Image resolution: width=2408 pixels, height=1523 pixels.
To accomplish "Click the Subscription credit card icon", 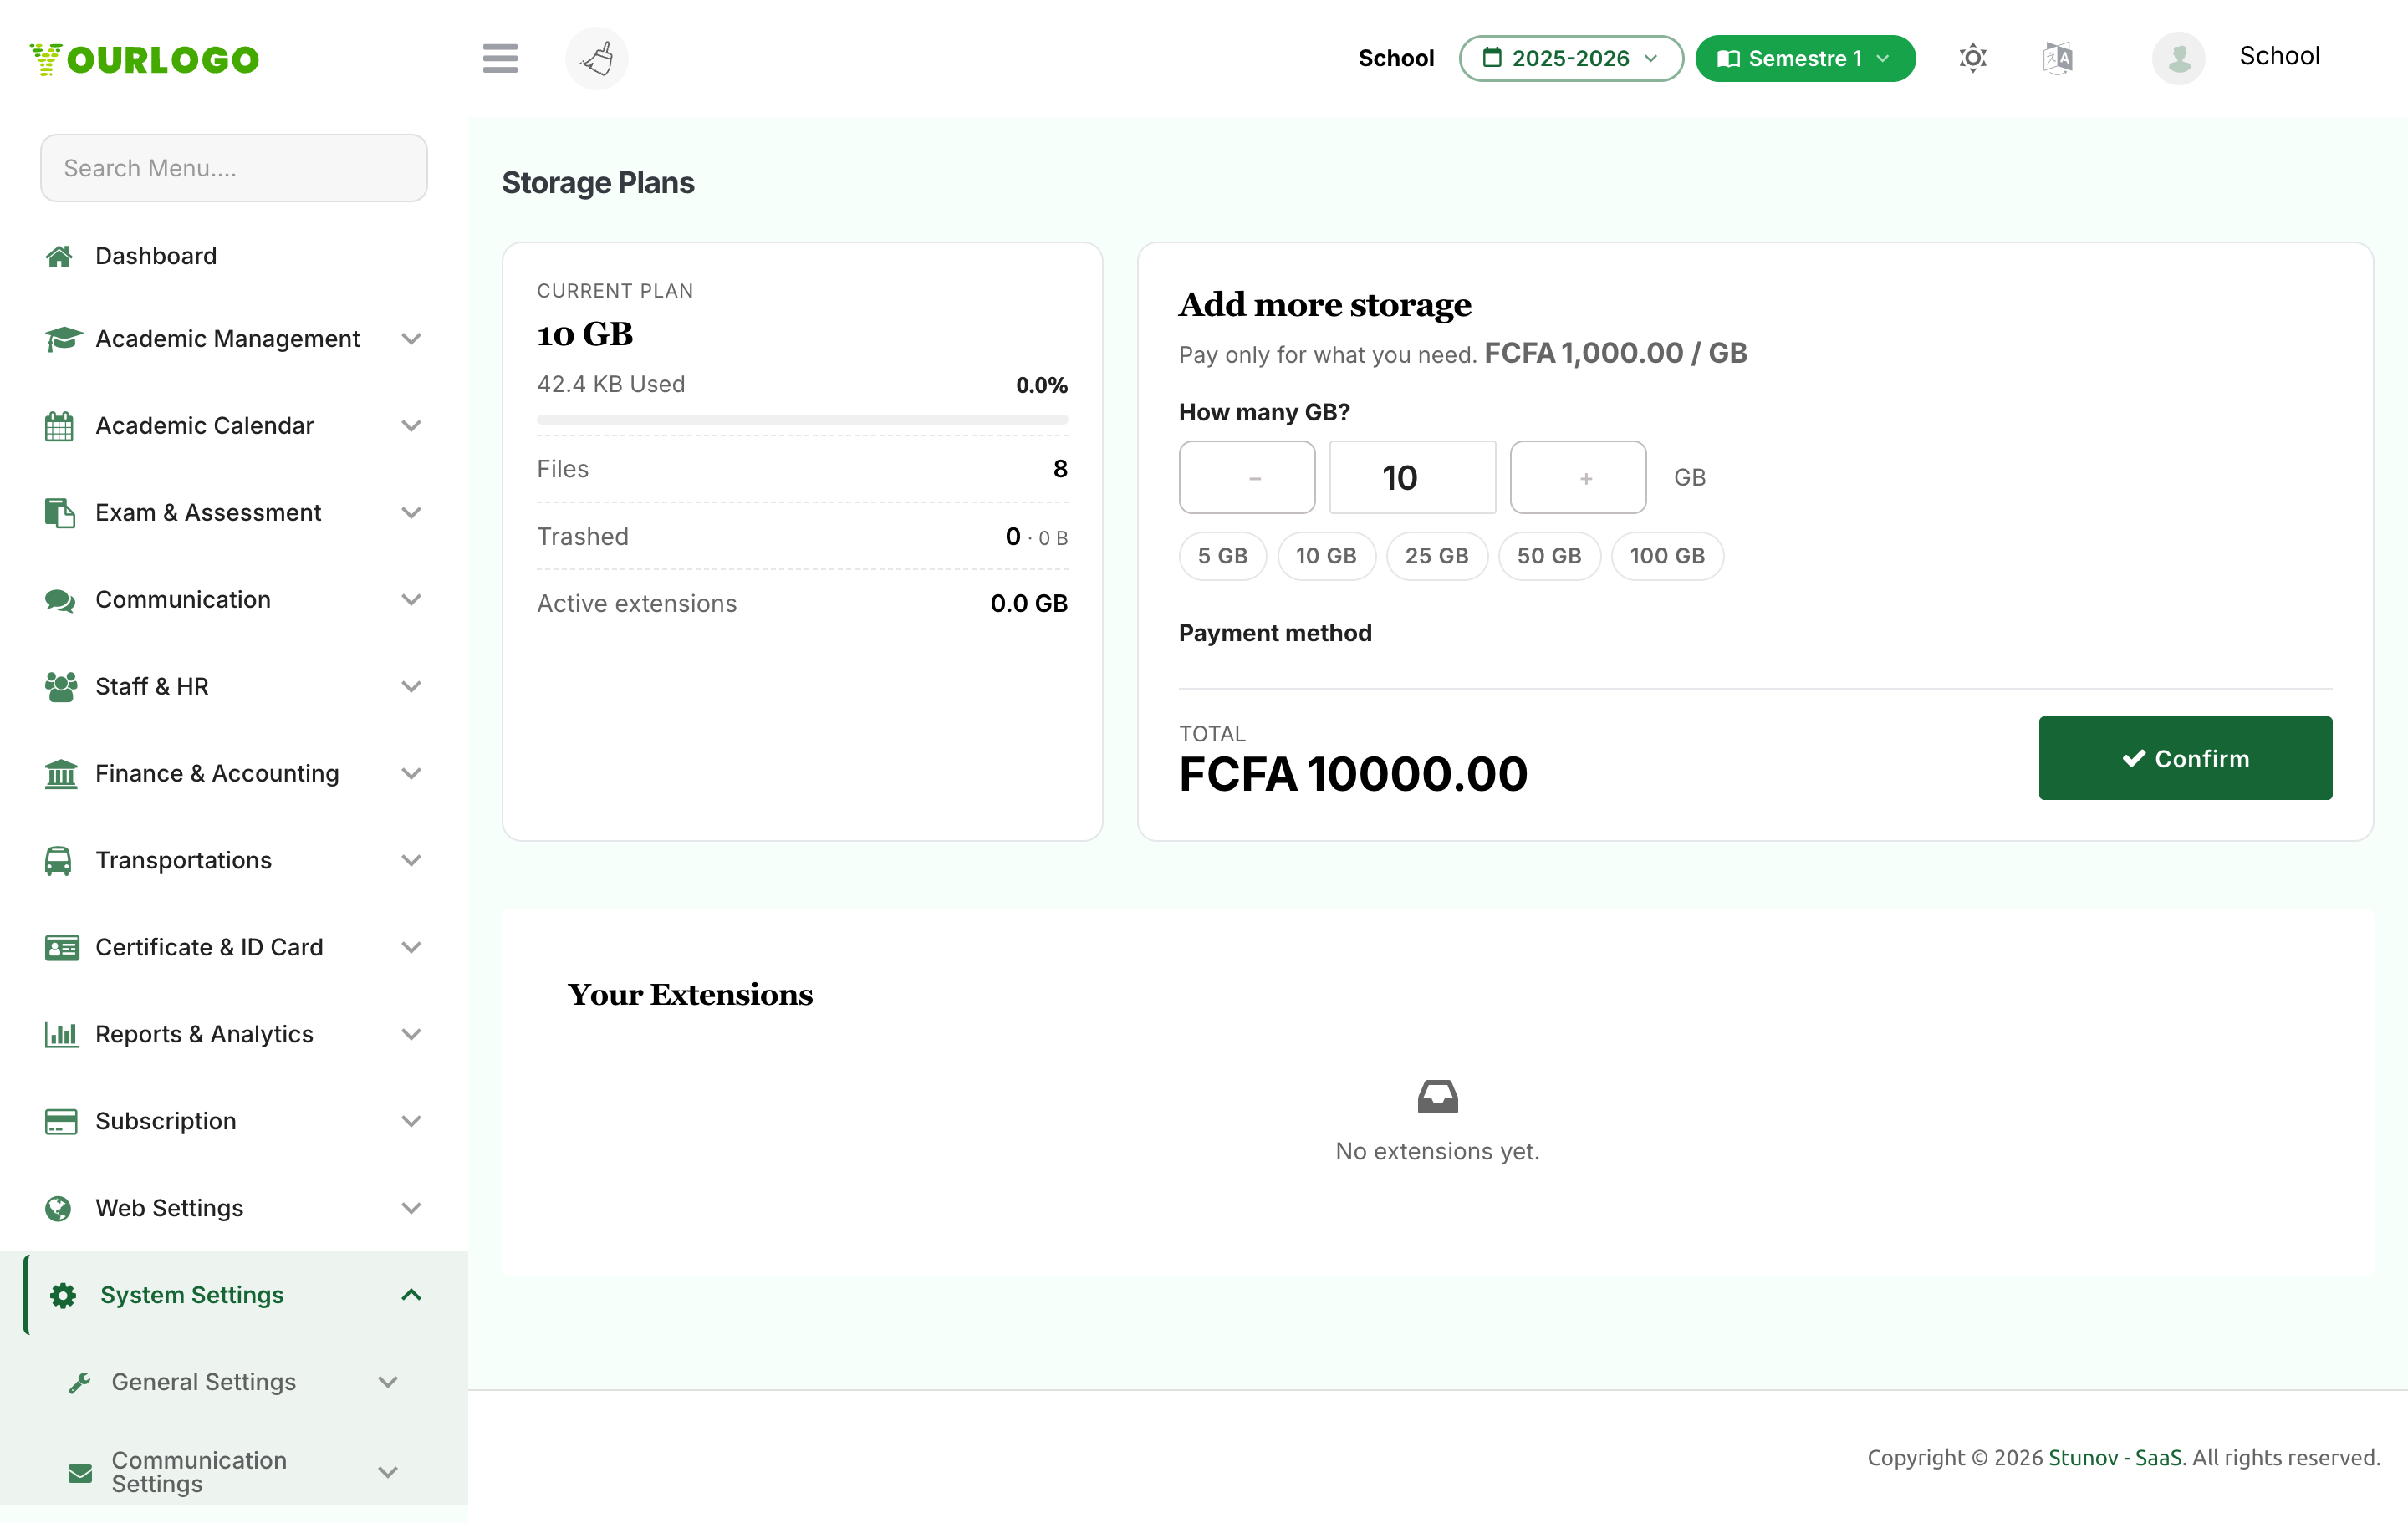I will pyautogui.click(x=61, y=1122).
